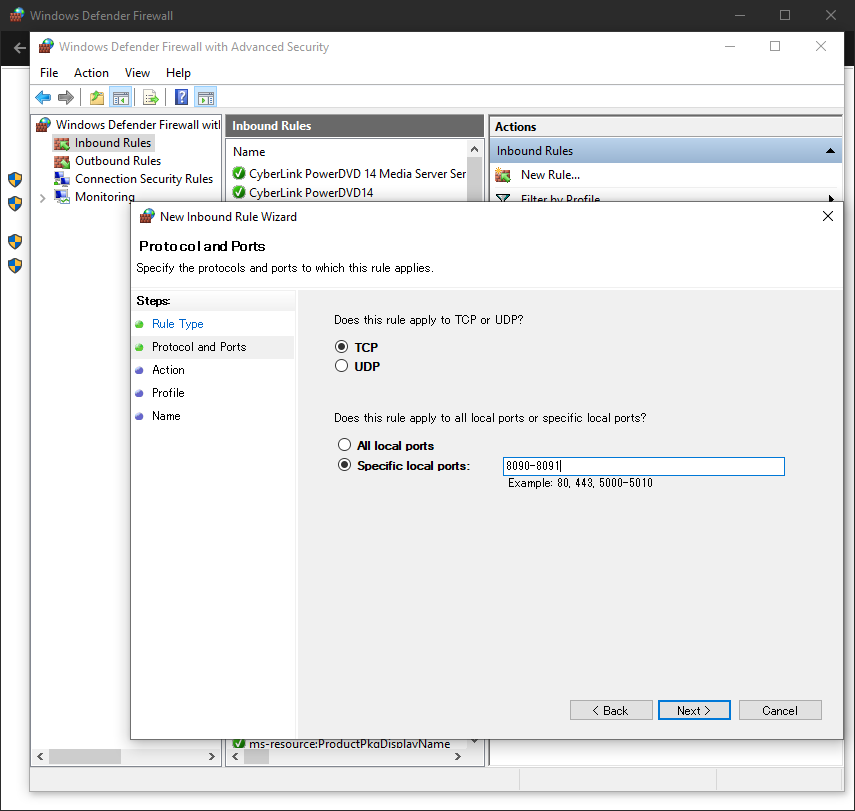Image resolution: width=855 pixels, height=811 pixels.
Task: Collapse the Inbound Rules actions section arrow
Action: (x=830, y=151)
